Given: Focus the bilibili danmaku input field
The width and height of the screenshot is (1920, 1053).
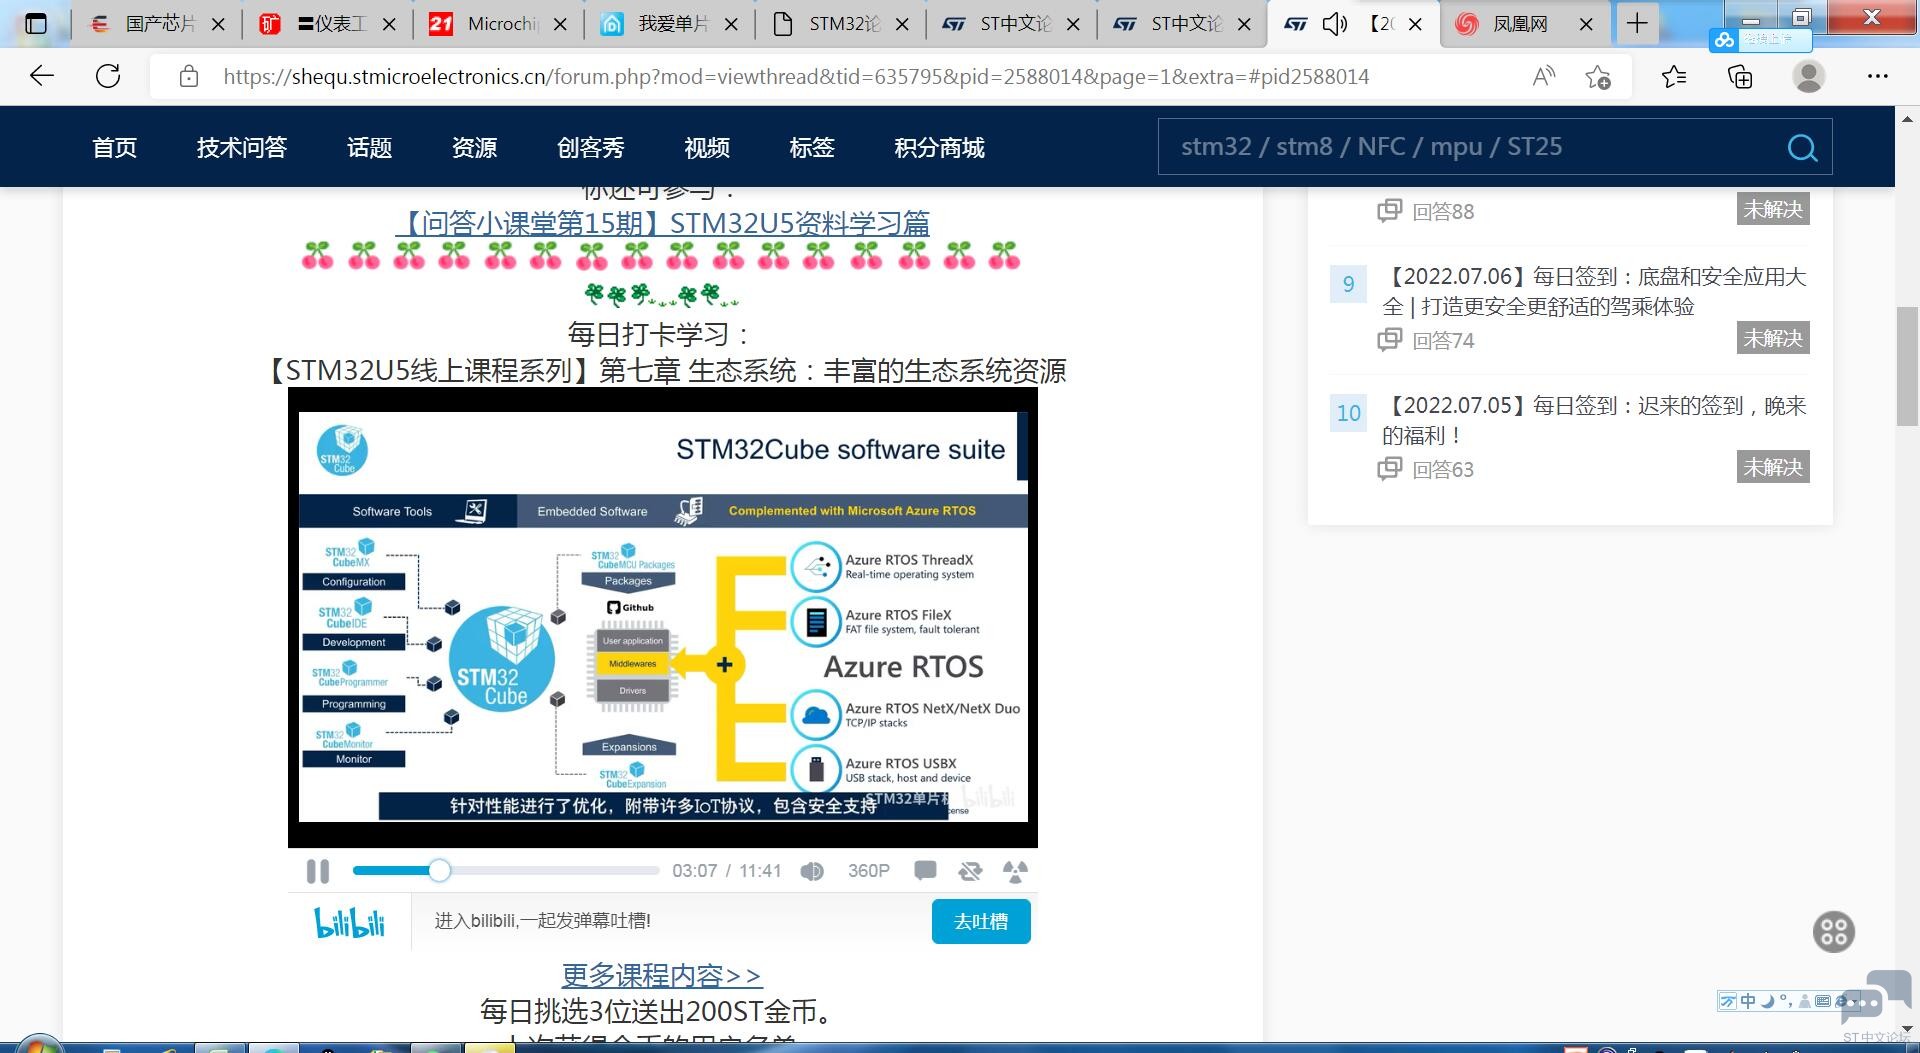Looking at the screenshot, I should pyautogui.click(x=671, y=921).
